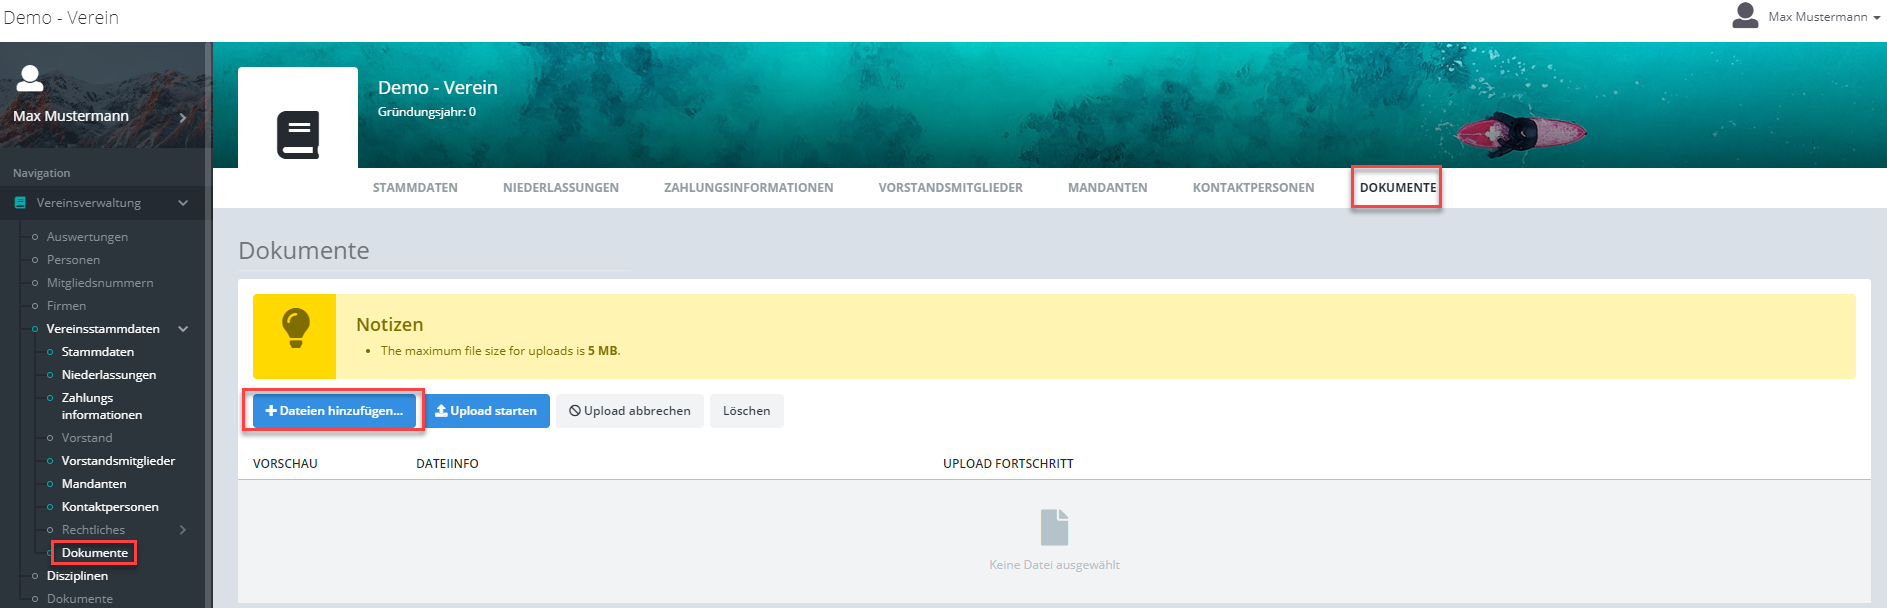Open Zahlungsinformationen sidebar sub-item
Image resolution: width=1887 pixels, height=608 pixels.
102,406
